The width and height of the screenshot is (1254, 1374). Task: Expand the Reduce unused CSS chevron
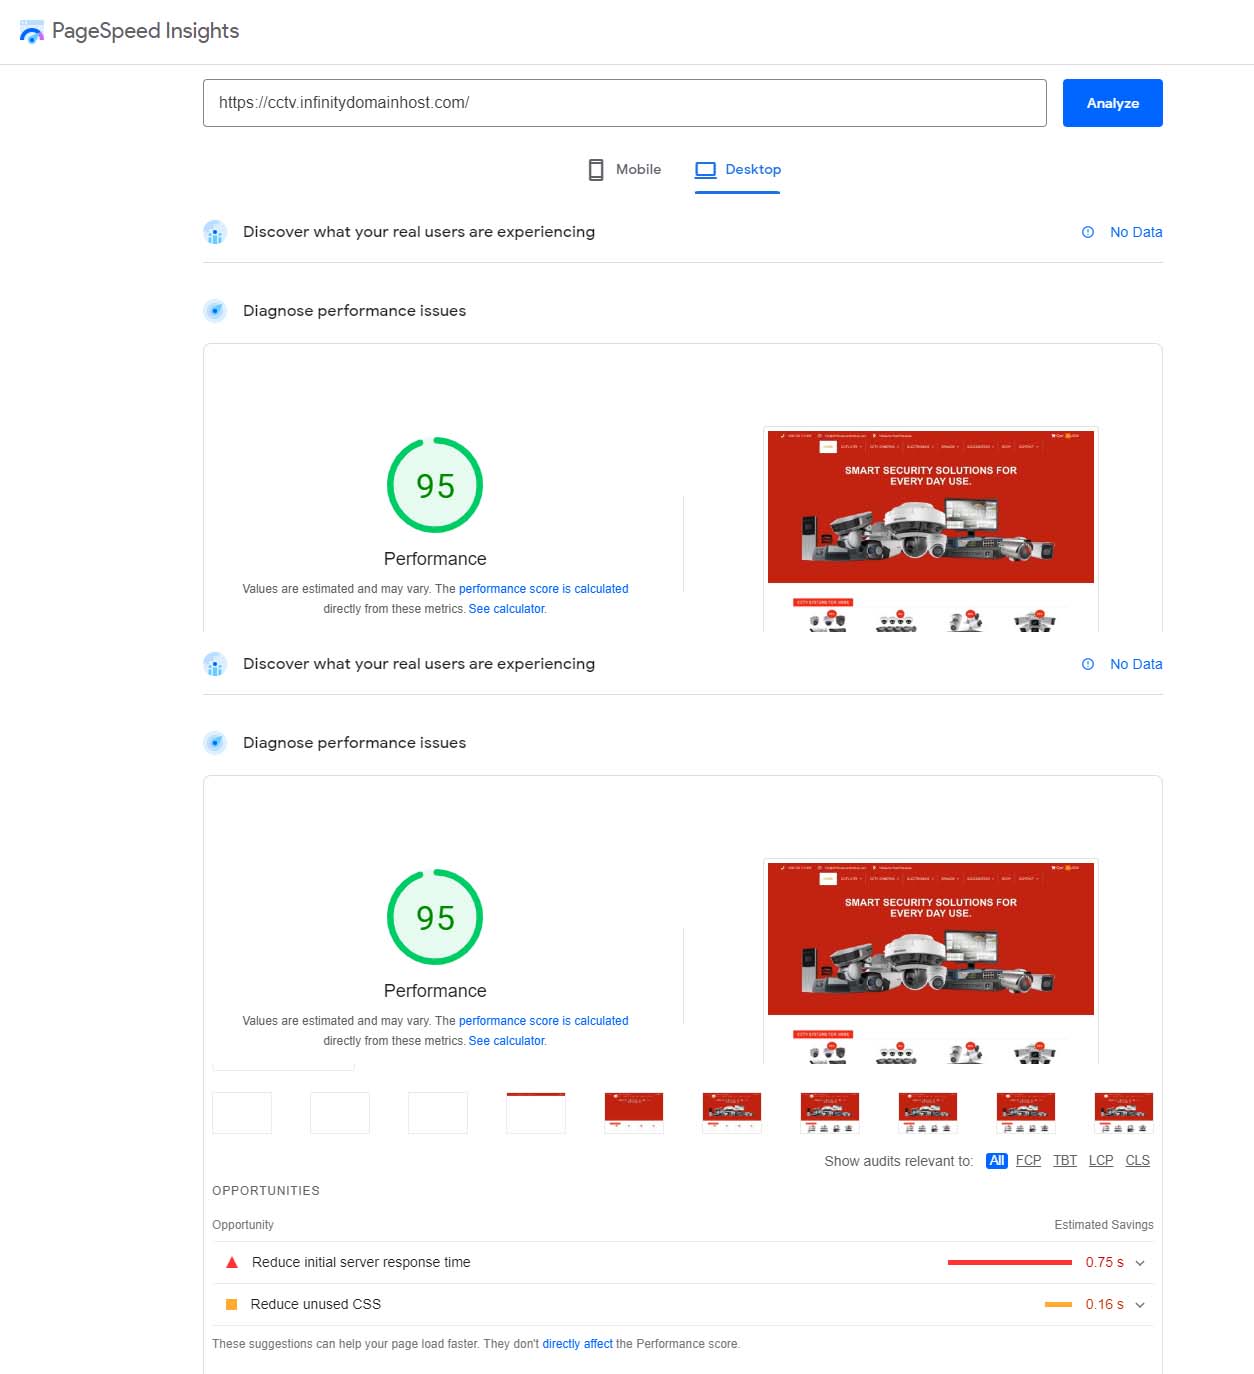point(1140,1305)
